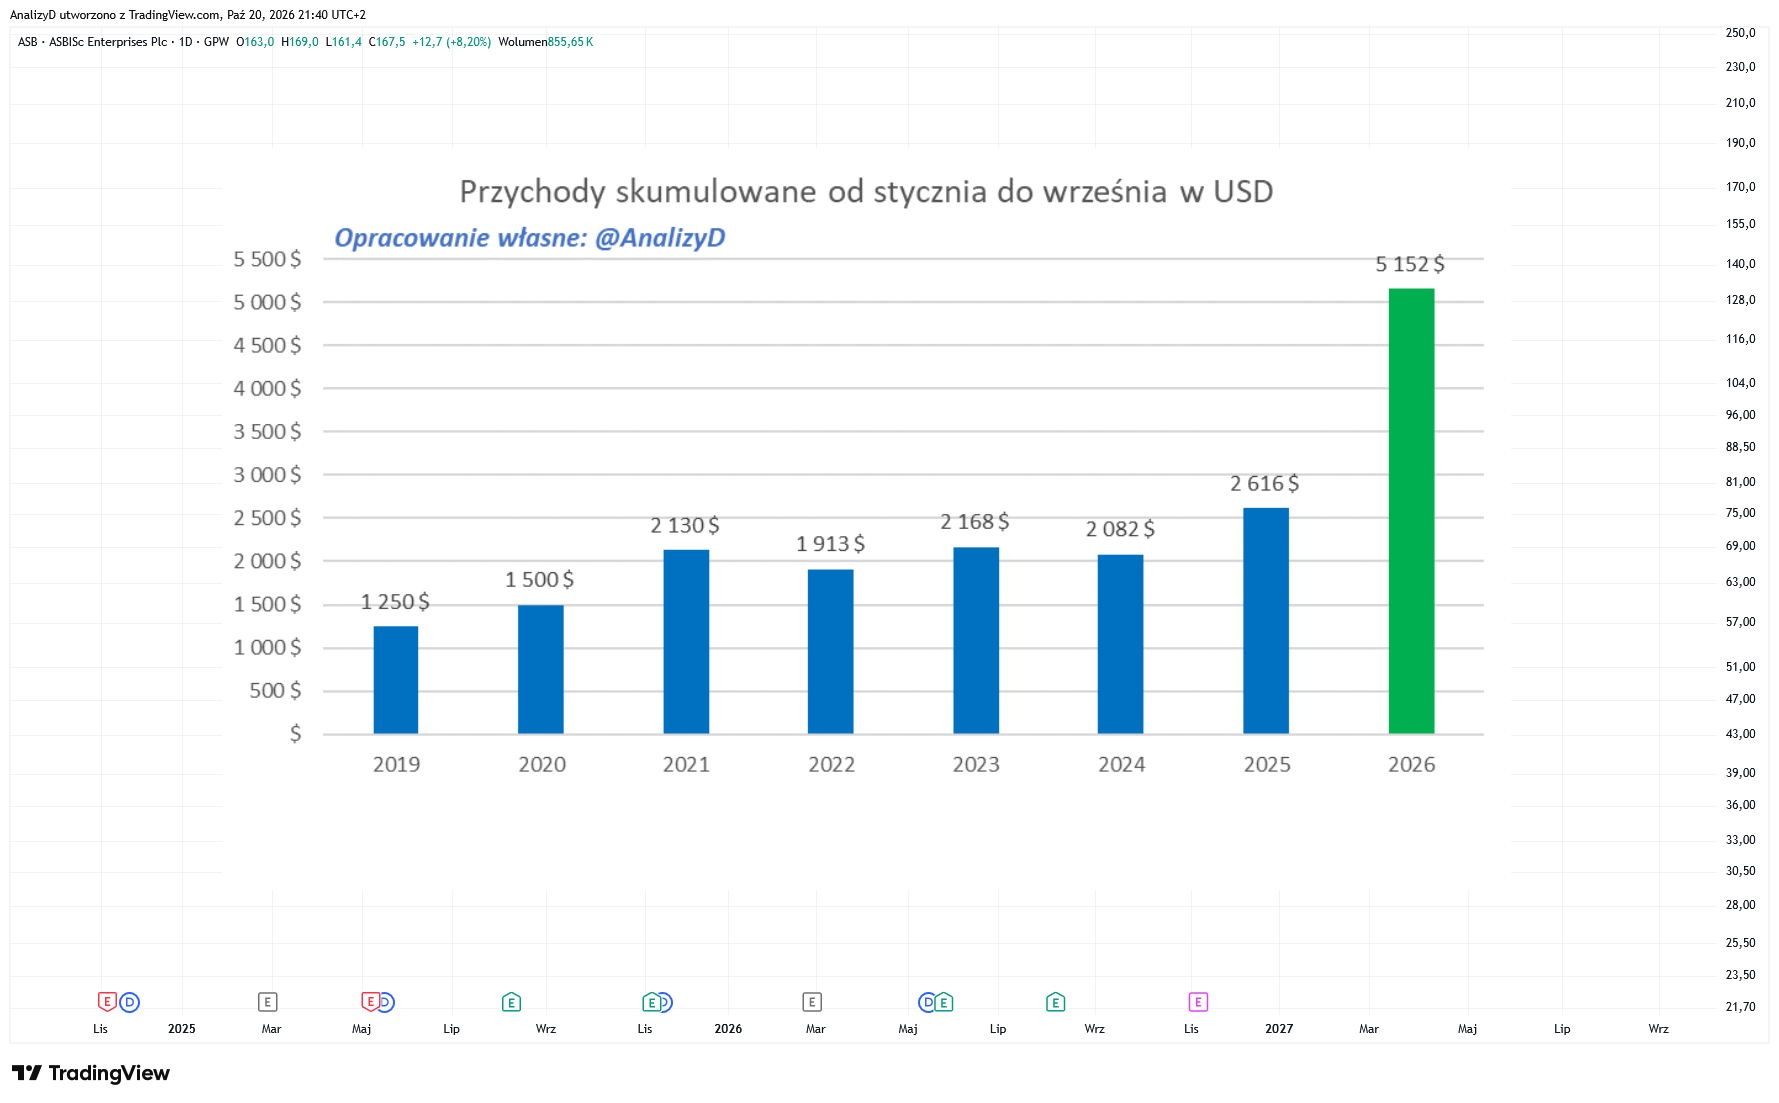The image size is (1779, 1103).
Task: Click the '2 616 $' bar value label
Action: (1265, 483)
